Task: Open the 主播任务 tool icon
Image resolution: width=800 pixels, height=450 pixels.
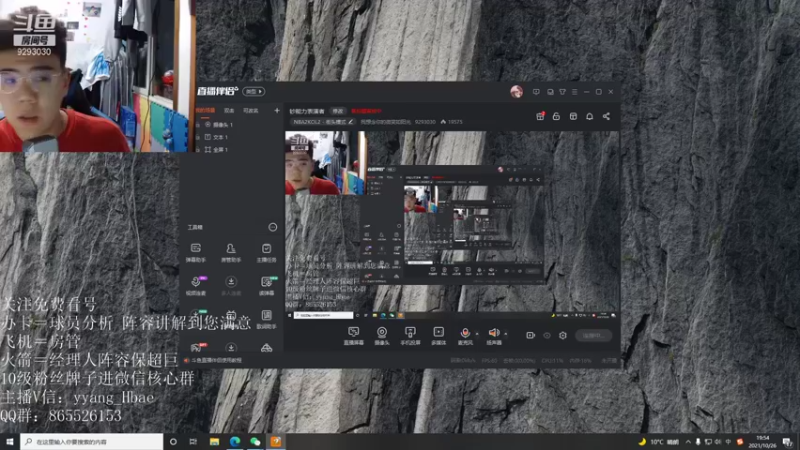Action: point(266,253)
